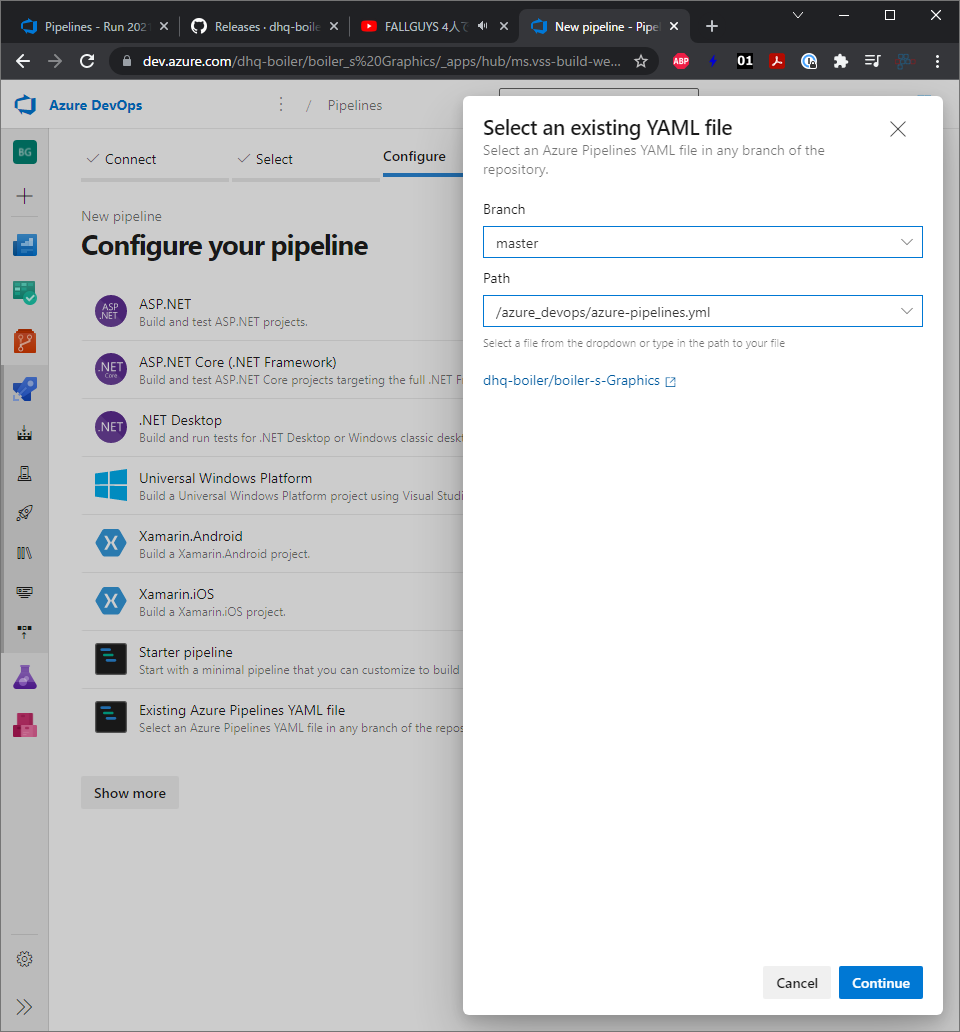
Task: Open the tab search chevron in Chrome
Action: [x=797, y=15]
